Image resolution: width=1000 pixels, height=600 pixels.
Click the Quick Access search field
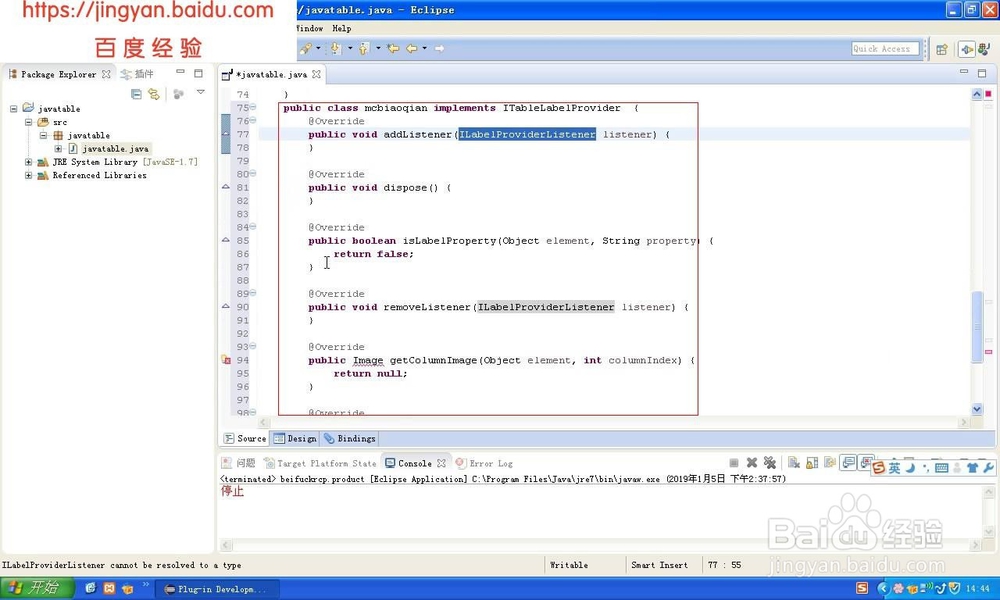pyautogui.click(x=885, y=48)
